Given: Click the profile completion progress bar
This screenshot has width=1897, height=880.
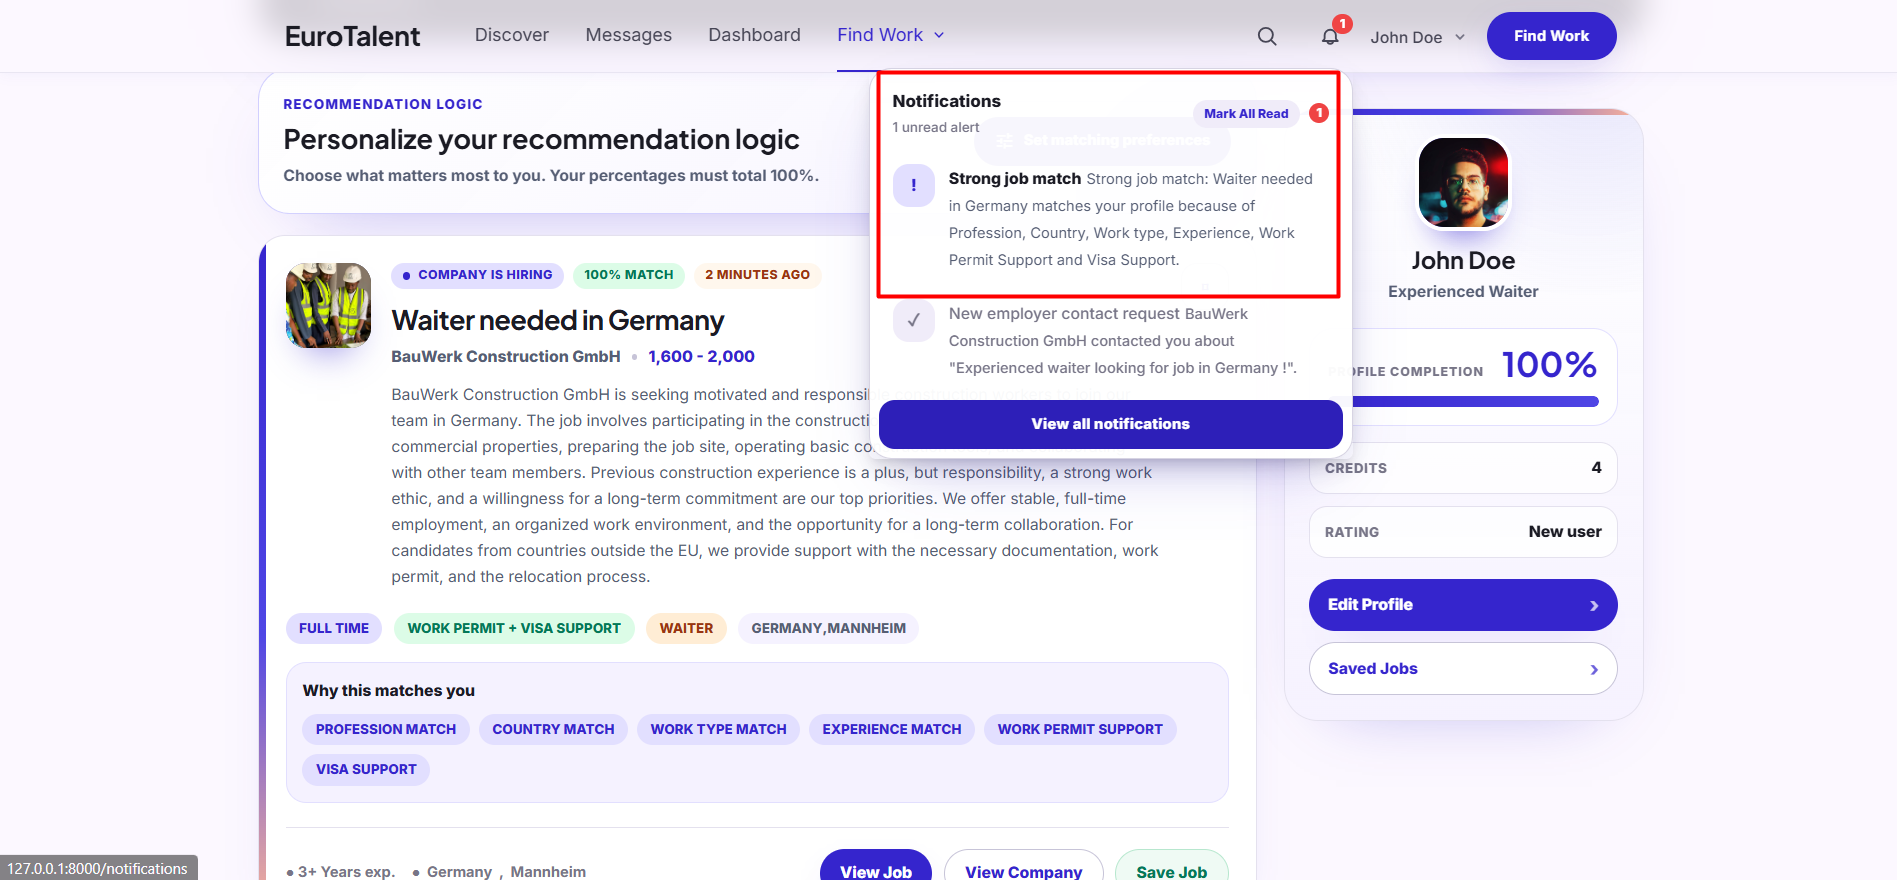Looking at the screenshot, I should pyautogui.click(x=1475, y=402).
